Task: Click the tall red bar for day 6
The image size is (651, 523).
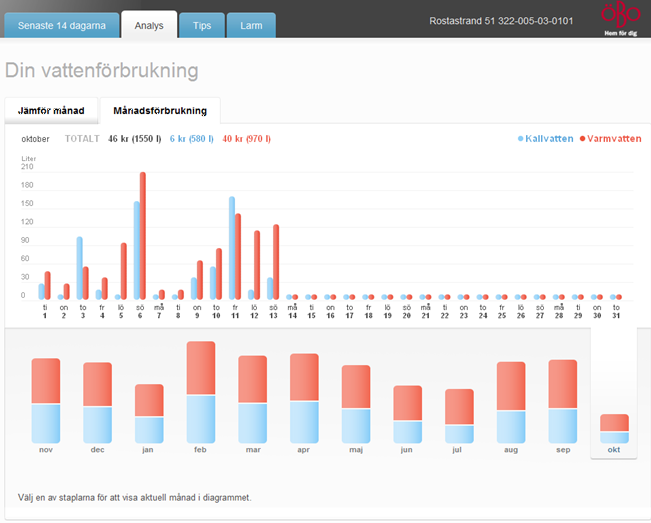Action: (x=143, y=235)
